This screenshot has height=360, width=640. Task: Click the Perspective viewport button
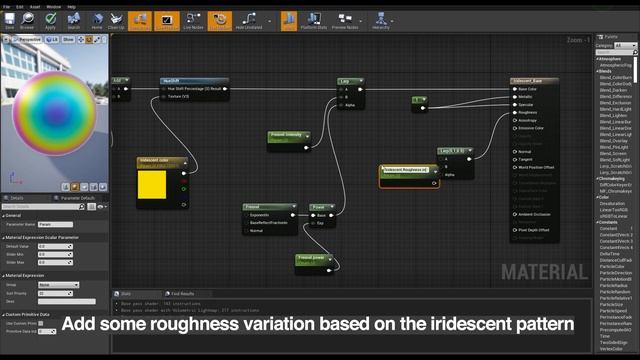click(x=27, y=40)
